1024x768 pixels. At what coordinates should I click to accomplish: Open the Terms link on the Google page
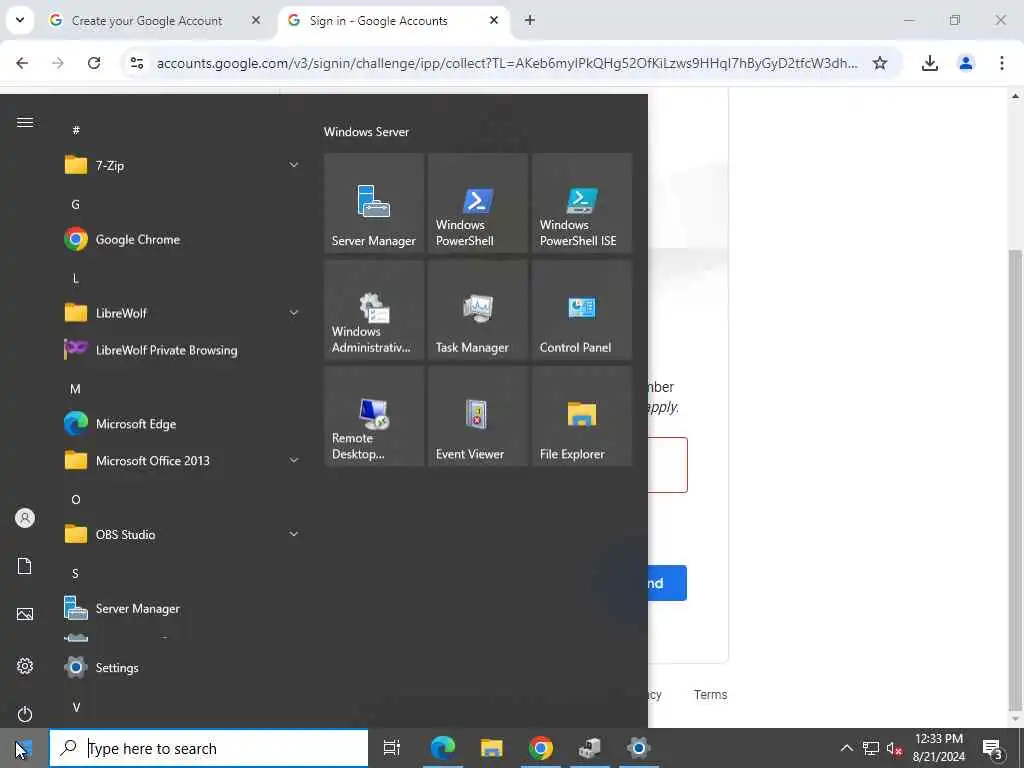point(710,695)
